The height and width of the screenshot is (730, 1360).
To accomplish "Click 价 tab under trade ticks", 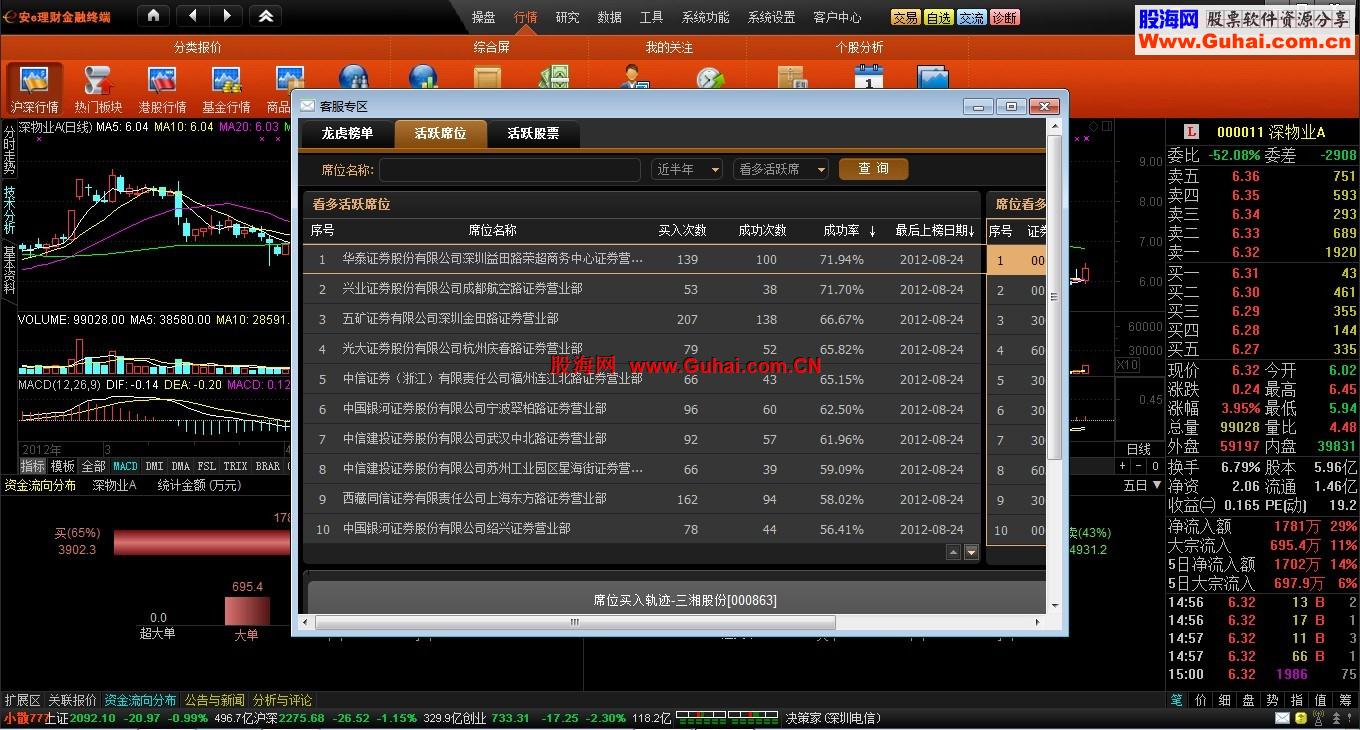I will click(x=1201, y=700).
